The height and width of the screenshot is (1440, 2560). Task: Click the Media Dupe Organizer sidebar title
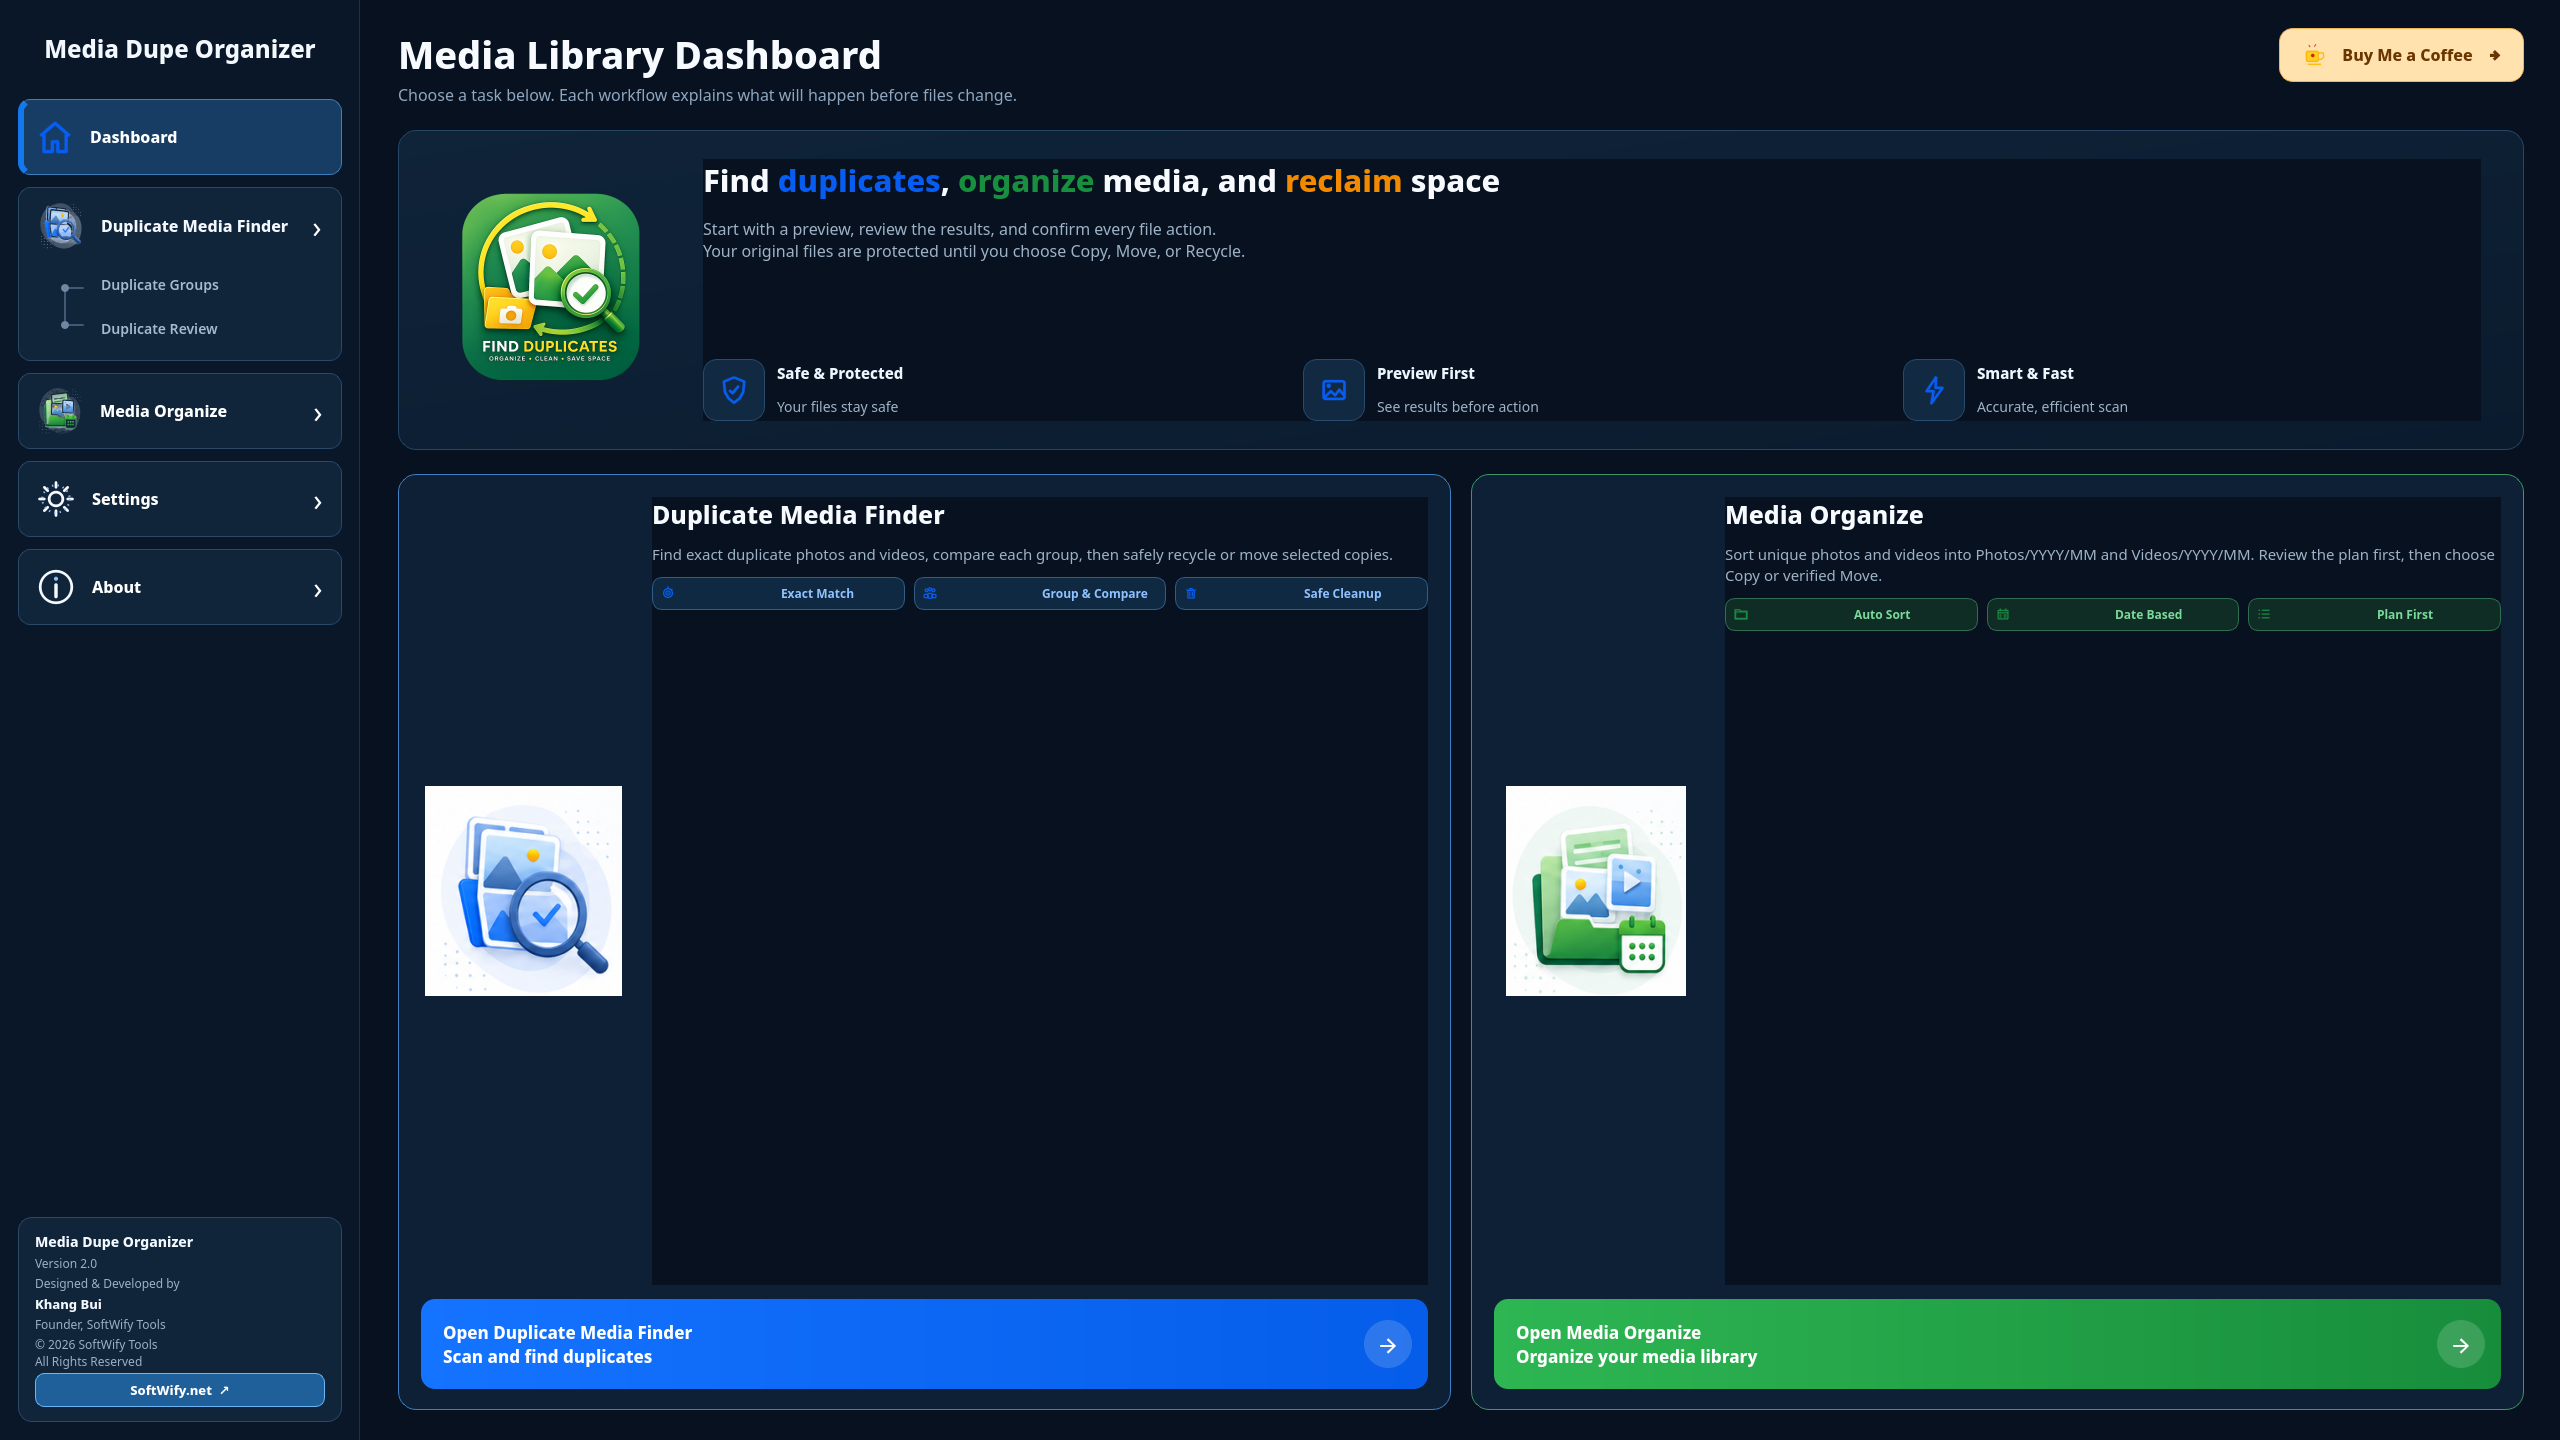pyautogui.click(x=180, y=49)
